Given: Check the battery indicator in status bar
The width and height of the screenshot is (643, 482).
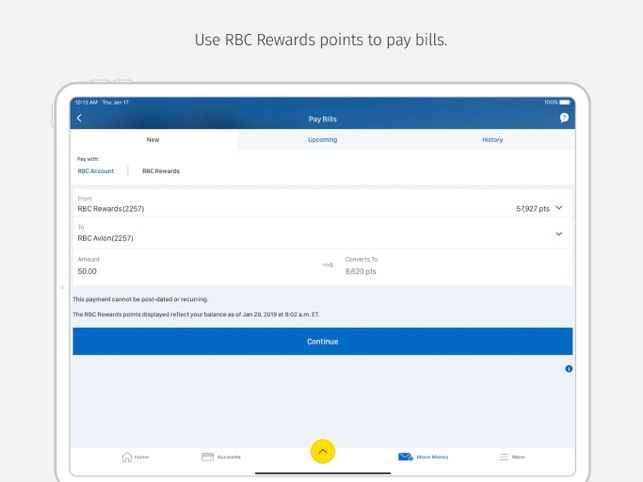Looking at the screenshot, I should click(x=565, y=102).
